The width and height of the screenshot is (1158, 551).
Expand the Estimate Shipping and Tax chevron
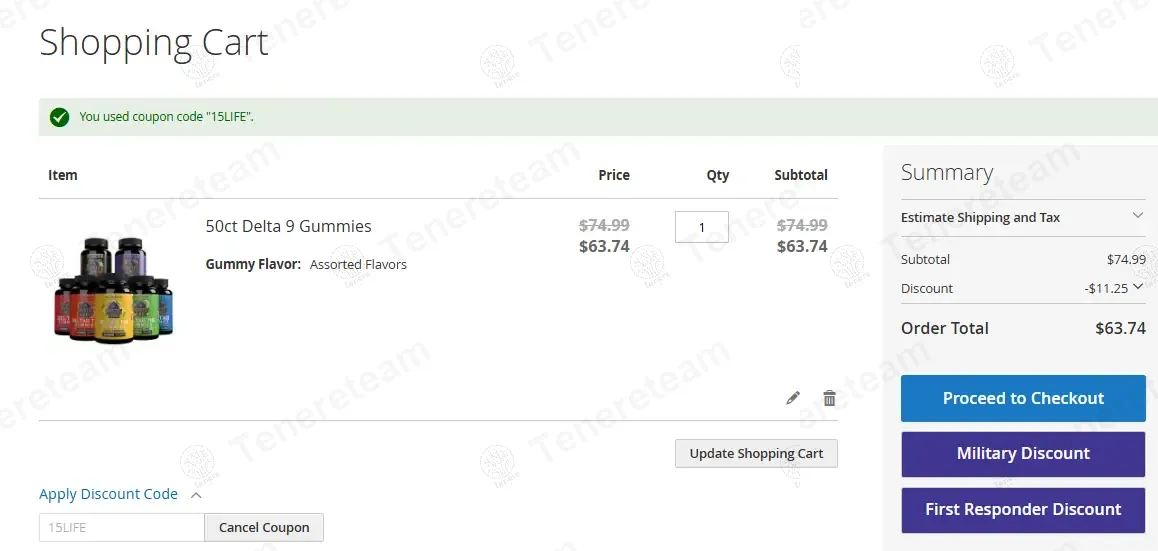pyautogui.click(x=1138, y=216)
